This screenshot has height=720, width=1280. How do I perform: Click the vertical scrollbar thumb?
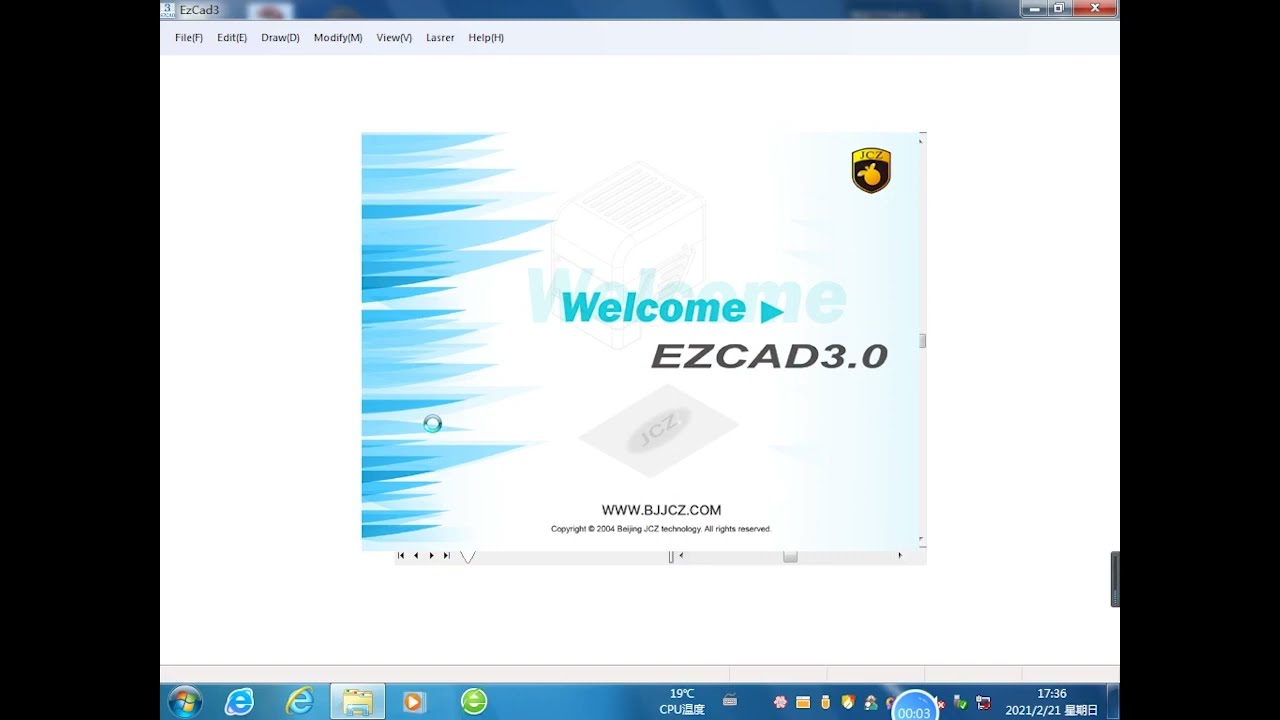point(922,341)
